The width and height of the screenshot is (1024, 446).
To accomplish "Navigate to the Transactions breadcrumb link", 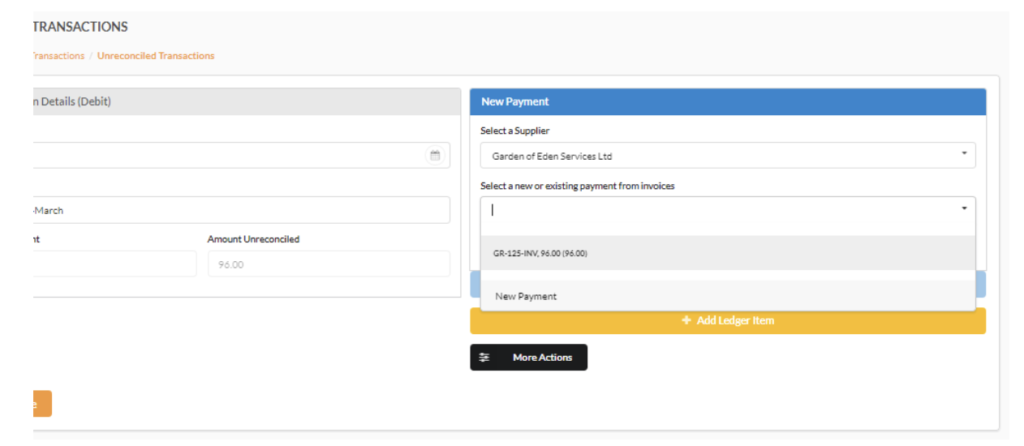I will point(58,56).
